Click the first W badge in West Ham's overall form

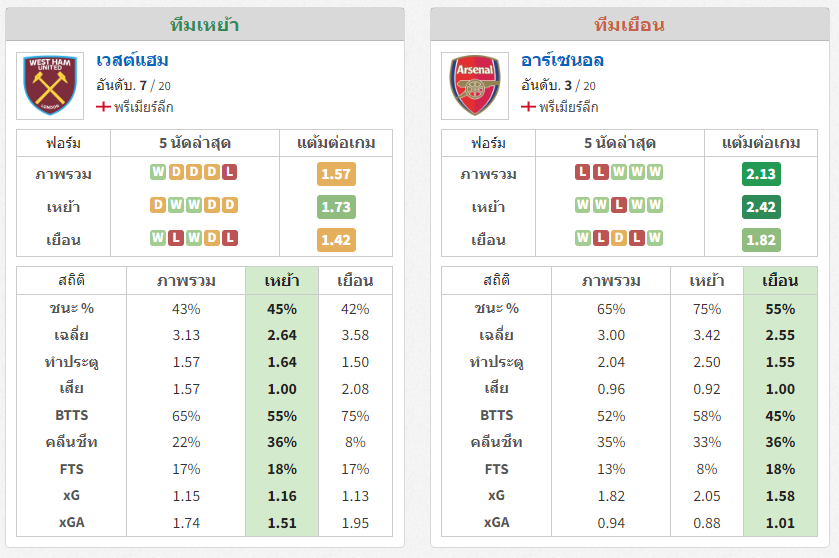(x=158, y=172)
